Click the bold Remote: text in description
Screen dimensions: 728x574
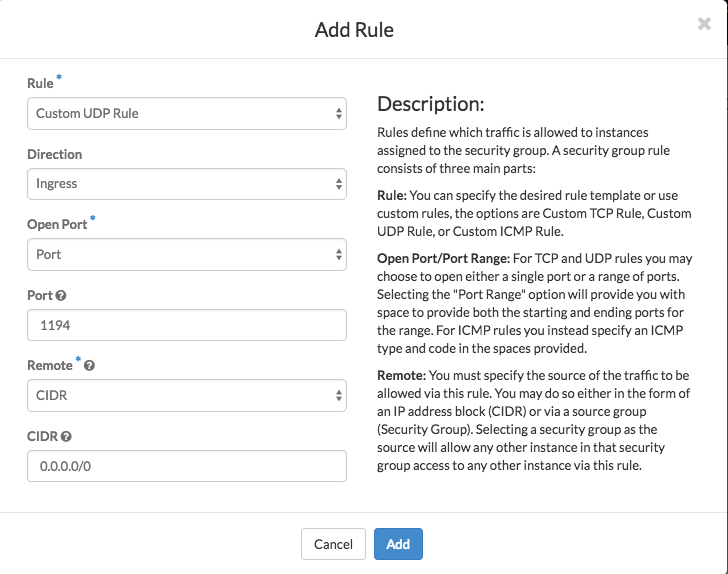[x=401, y=374]
